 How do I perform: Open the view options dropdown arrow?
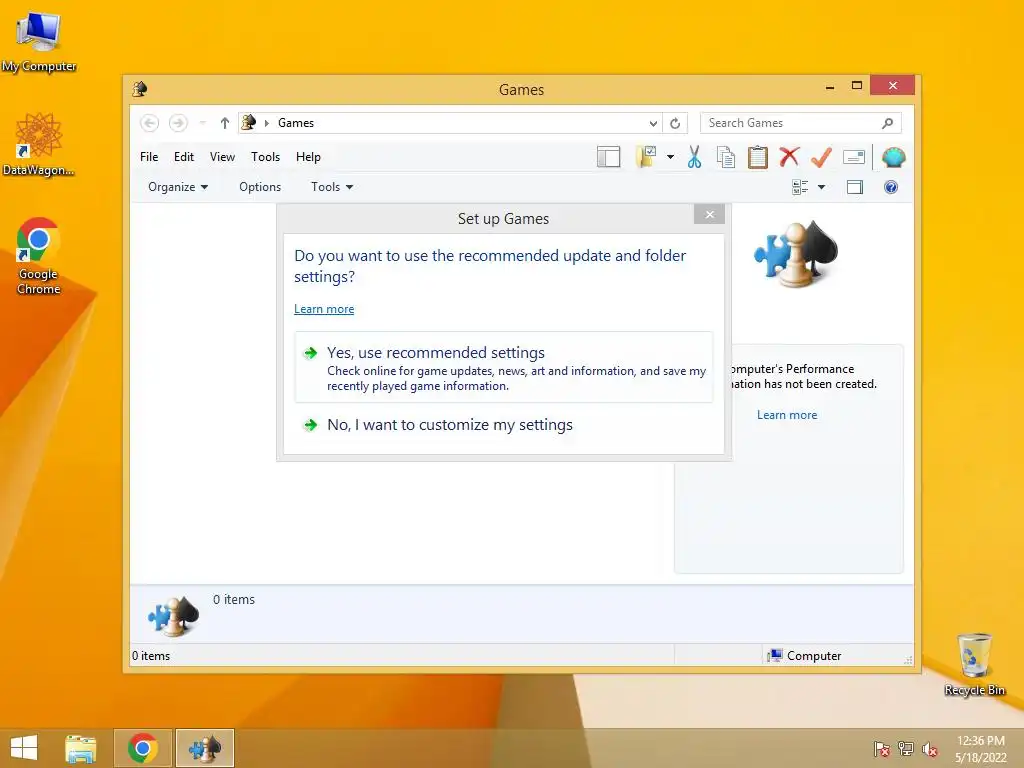[x=822, y=187]
